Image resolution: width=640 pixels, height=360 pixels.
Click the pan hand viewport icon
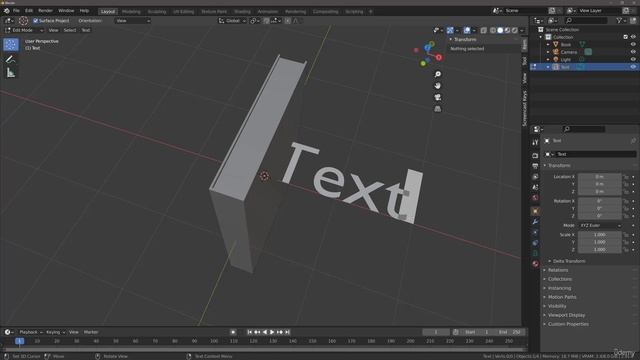coord(438,86)
